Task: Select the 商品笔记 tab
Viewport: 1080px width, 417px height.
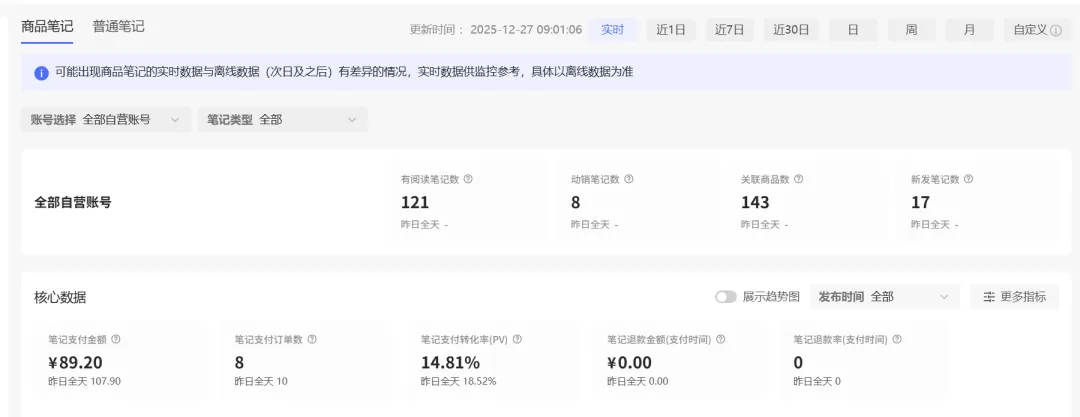Action: 47,27
